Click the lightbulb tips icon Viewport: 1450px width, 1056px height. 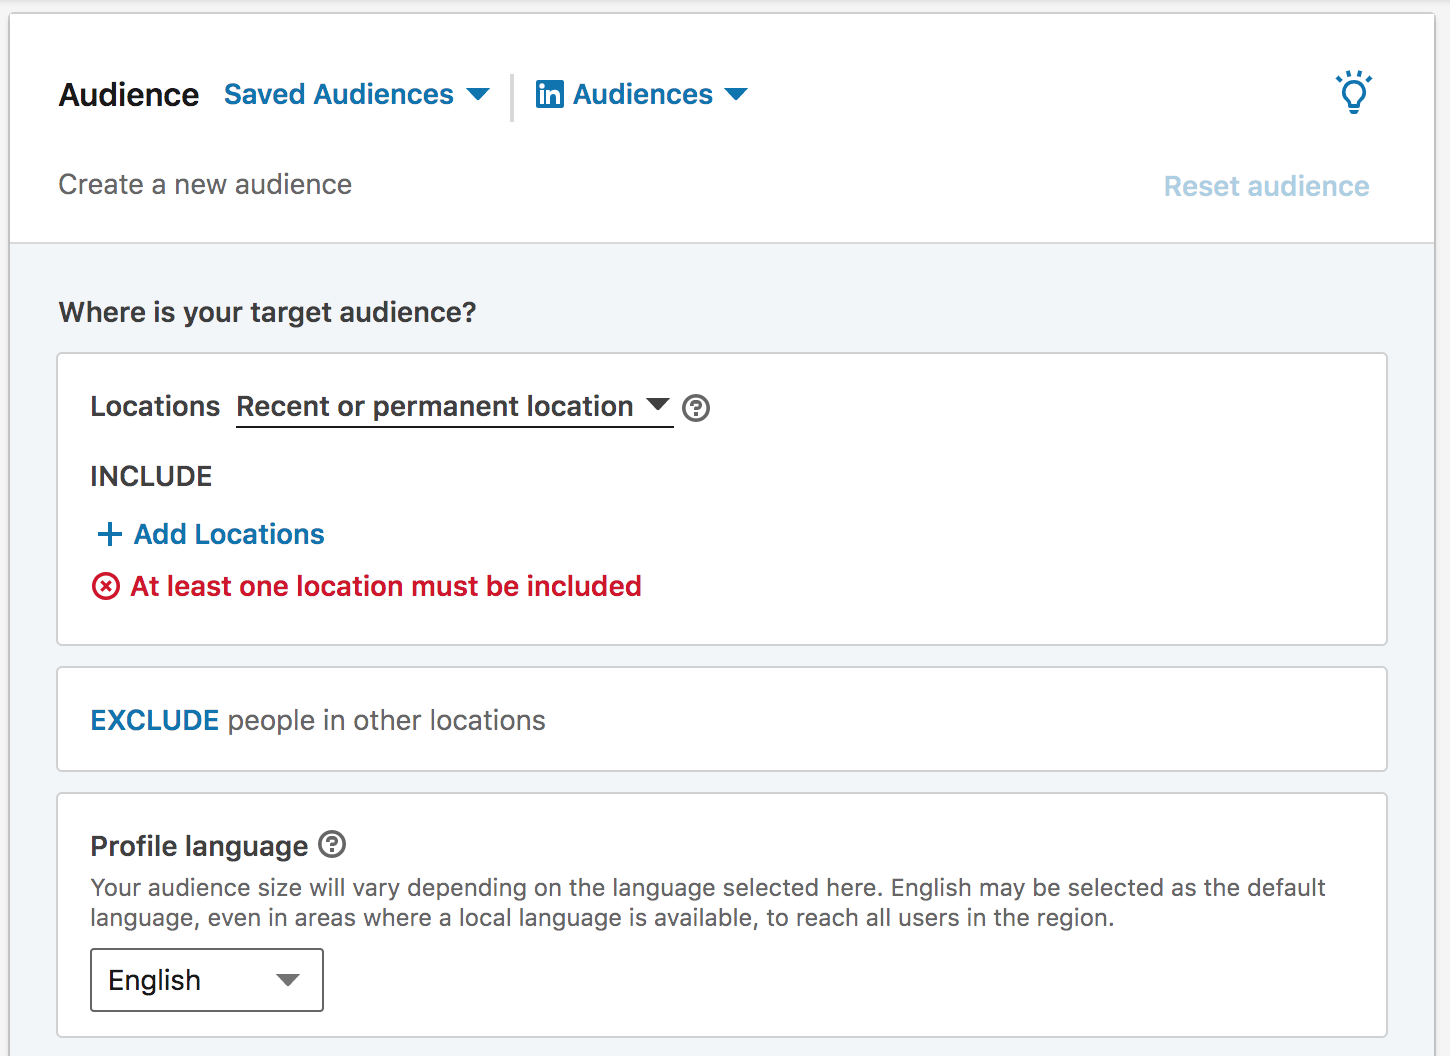1353,93
